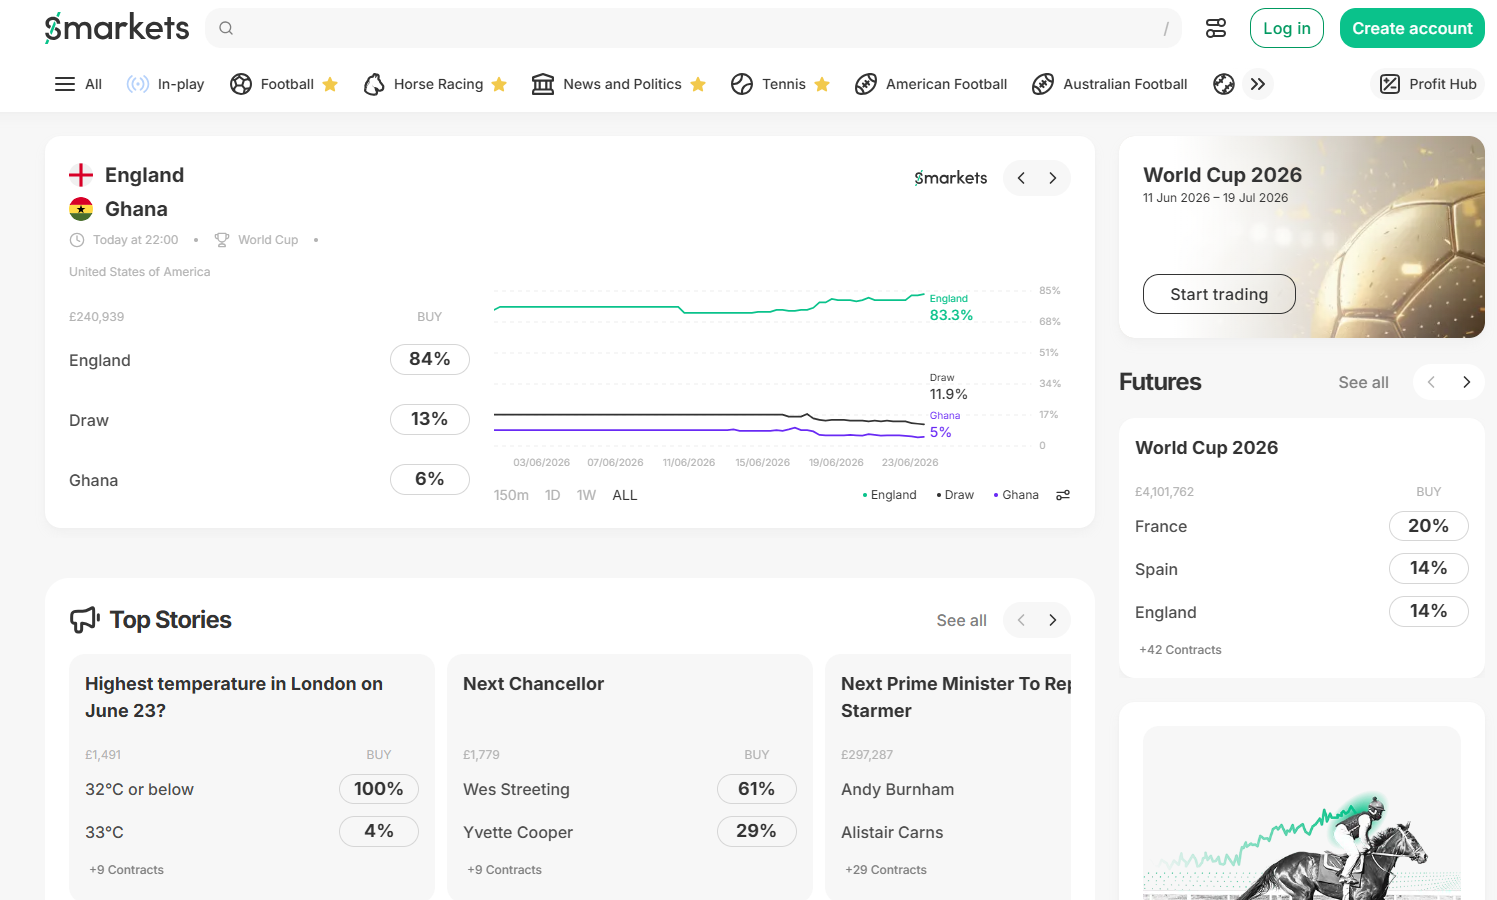The image size is (1497, 900).
Task: Toggle the Football favourite star
Action: tap(330, 84)
